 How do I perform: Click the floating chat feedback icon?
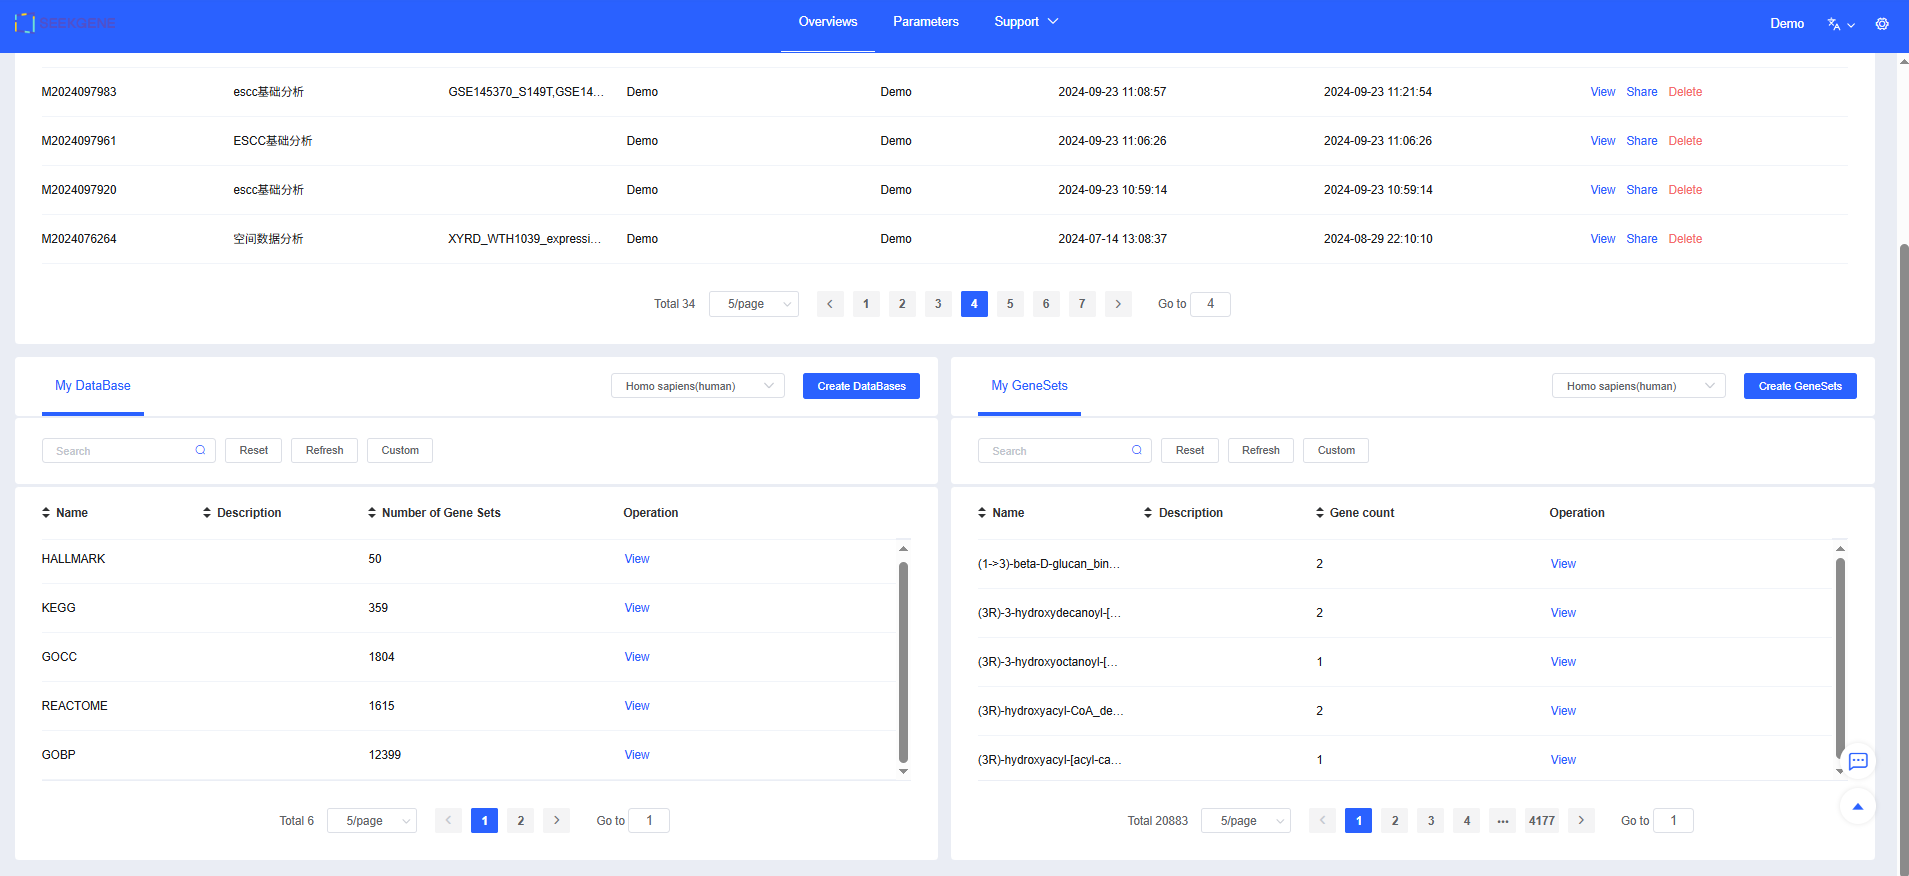tap(1857, 761)
